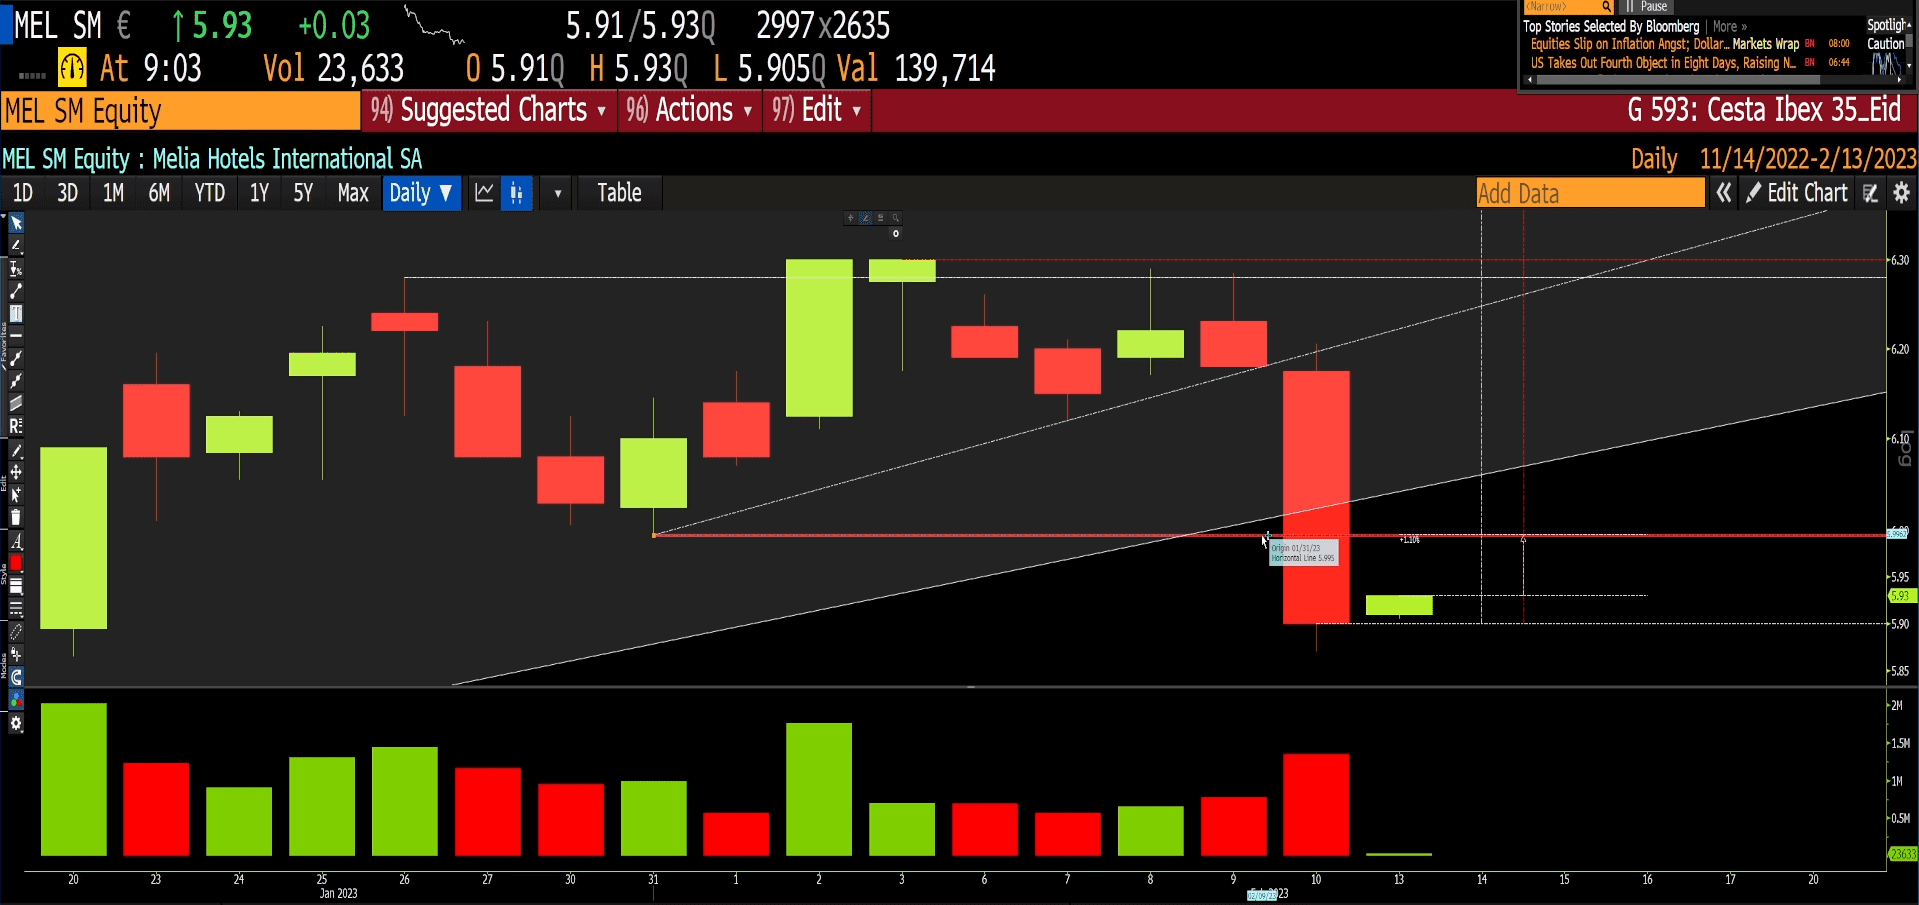
Task: Choose the R retracement levels tool
Action: [x=16, y=426]
